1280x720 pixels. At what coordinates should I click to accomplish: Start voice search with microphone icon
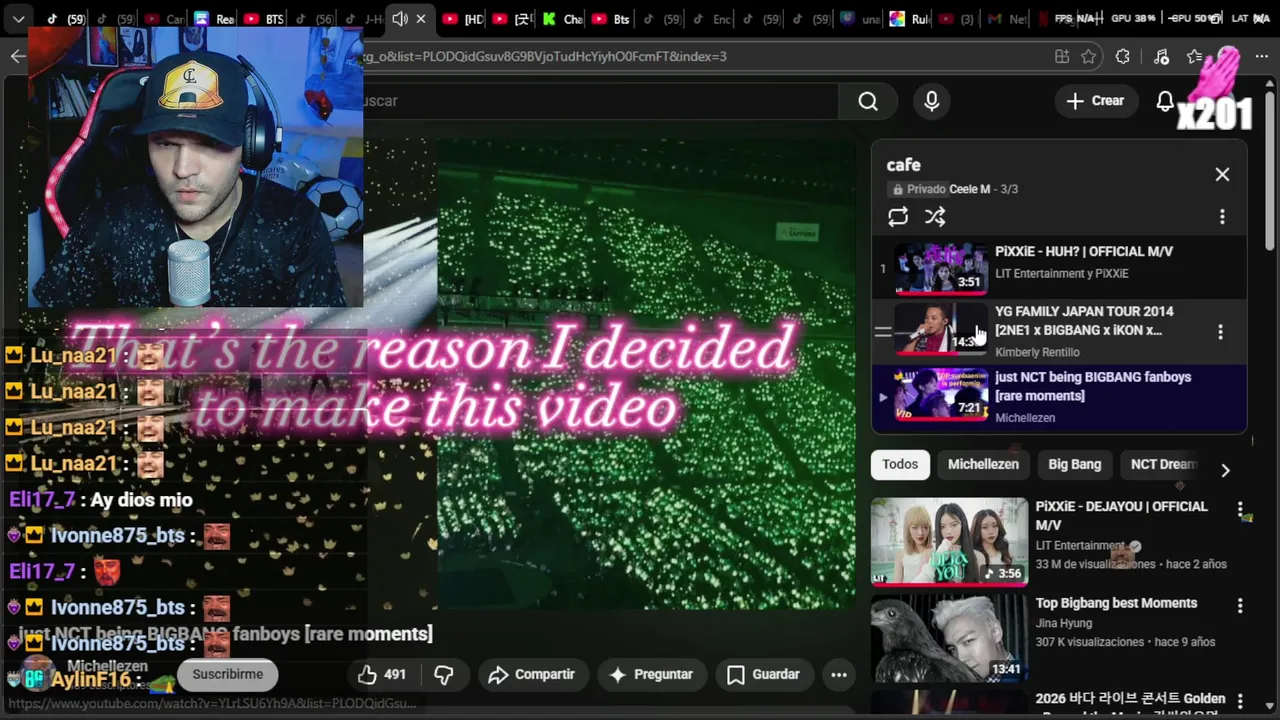[x=932, y=101]
